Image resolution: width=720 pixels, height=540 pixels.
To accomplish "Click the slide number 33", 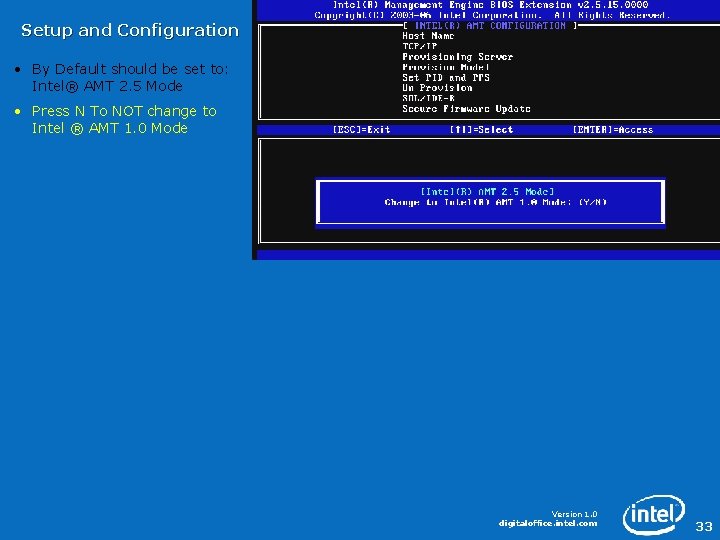I will (703, 526).
